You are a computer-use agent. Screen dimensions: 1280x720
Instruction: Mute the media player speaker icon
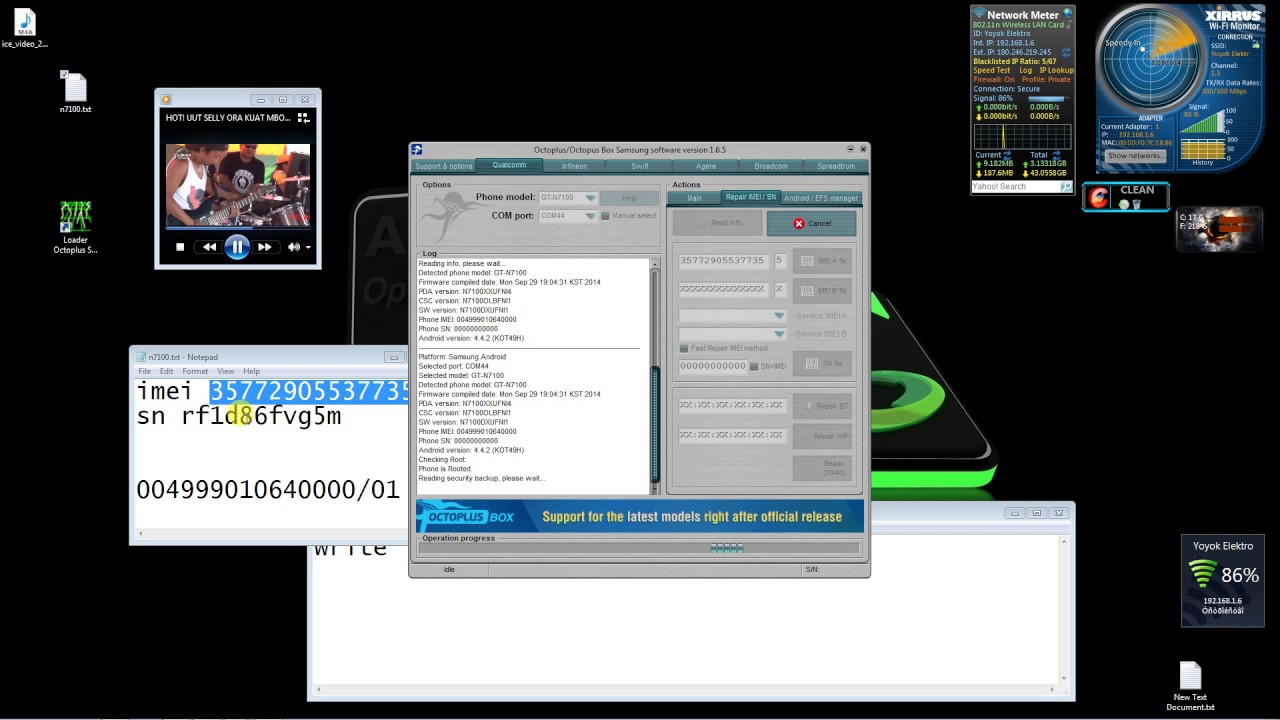pyautogui.click(x=294, y=247)
